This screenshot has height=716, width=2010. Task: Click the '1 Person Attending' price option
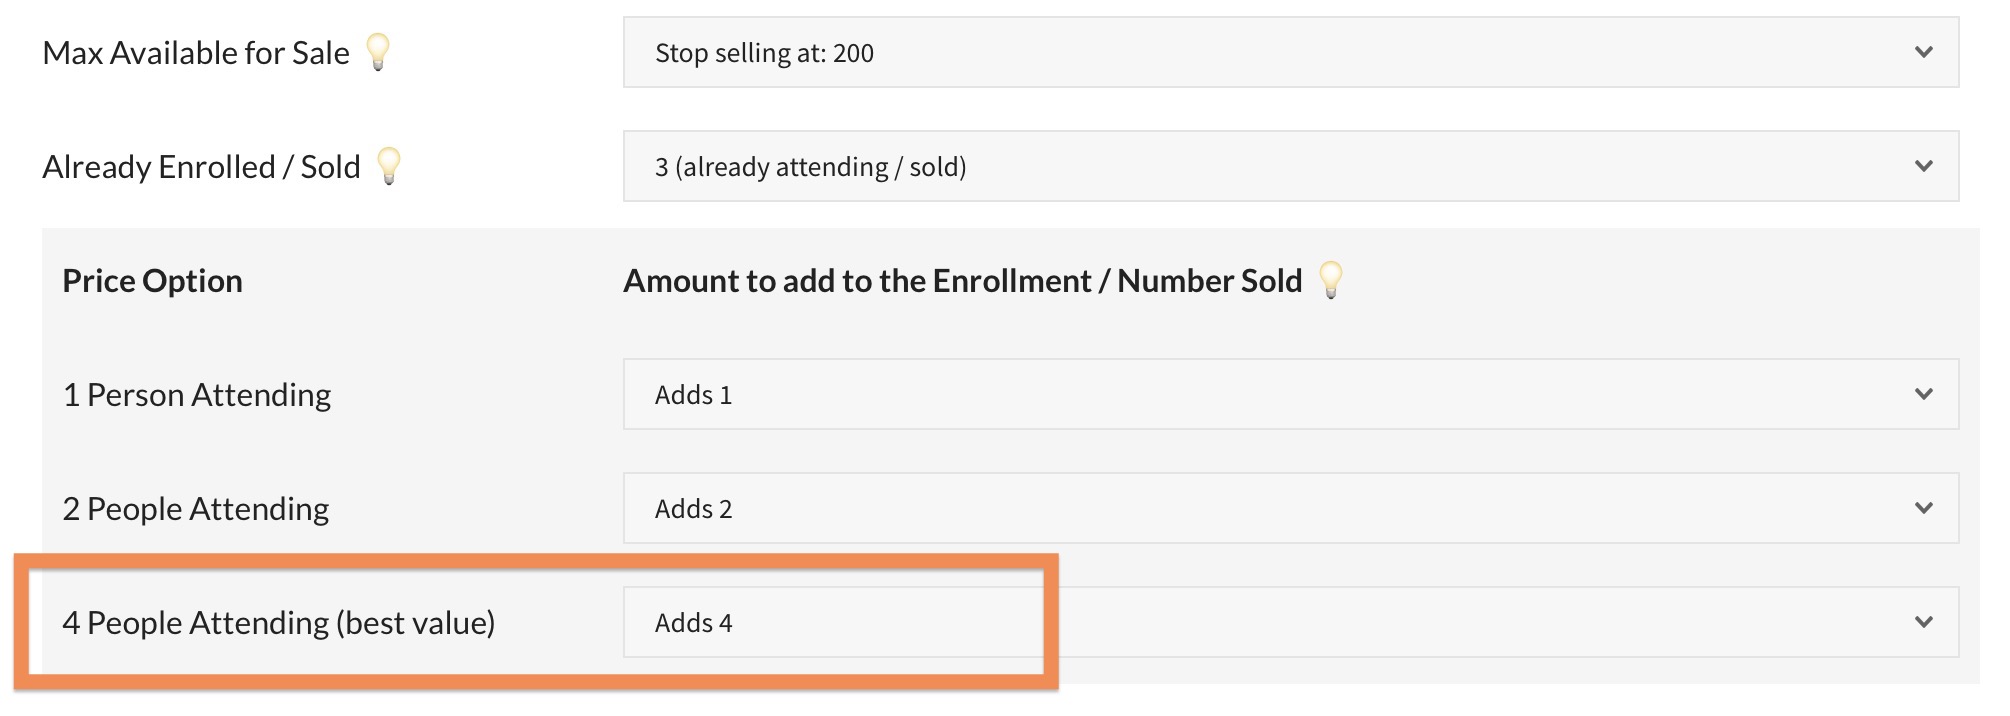pos(197,395)
